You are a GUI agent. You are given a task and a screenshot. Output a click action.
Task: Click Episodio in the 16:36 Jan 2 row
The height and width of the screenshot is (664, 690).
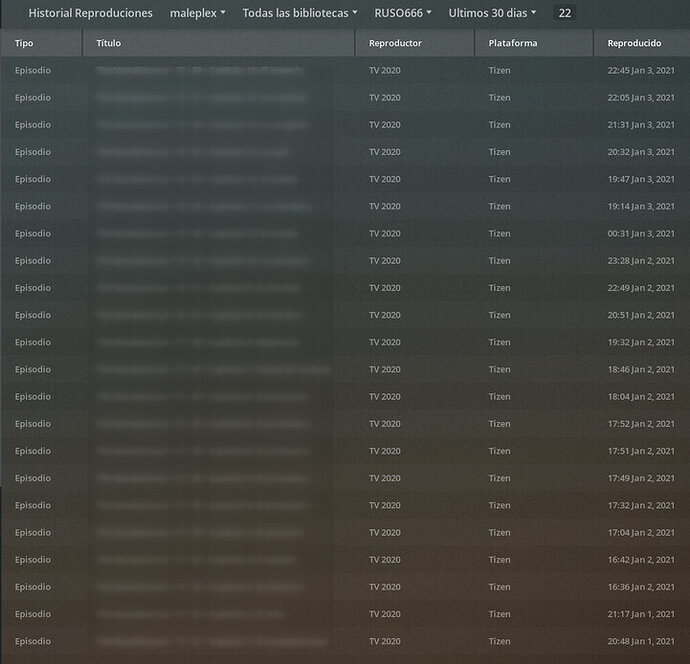[x=33, y=587]
